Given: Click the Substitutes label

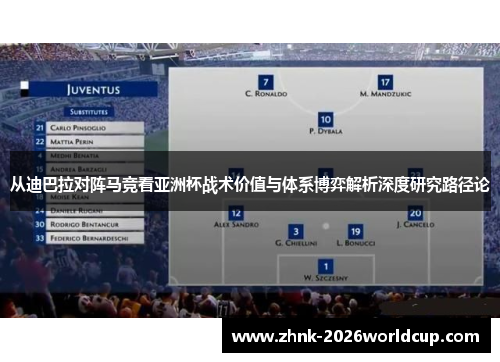Looking at the screenshot, I should [89, 112].
